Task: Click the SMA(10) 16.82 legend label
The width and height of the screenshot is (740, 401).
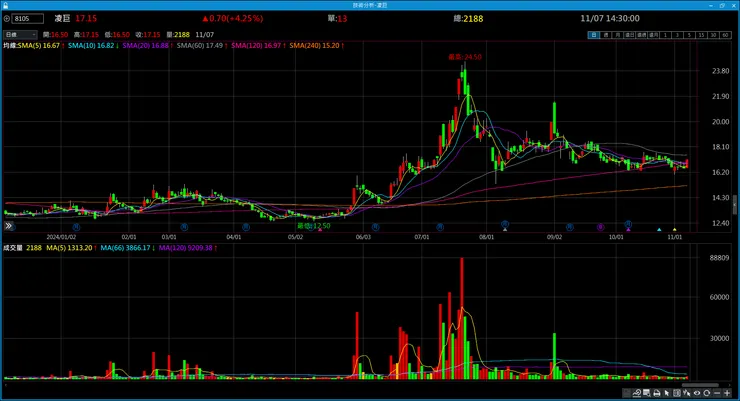Action: pyautogui.click(x=91, y=46)
